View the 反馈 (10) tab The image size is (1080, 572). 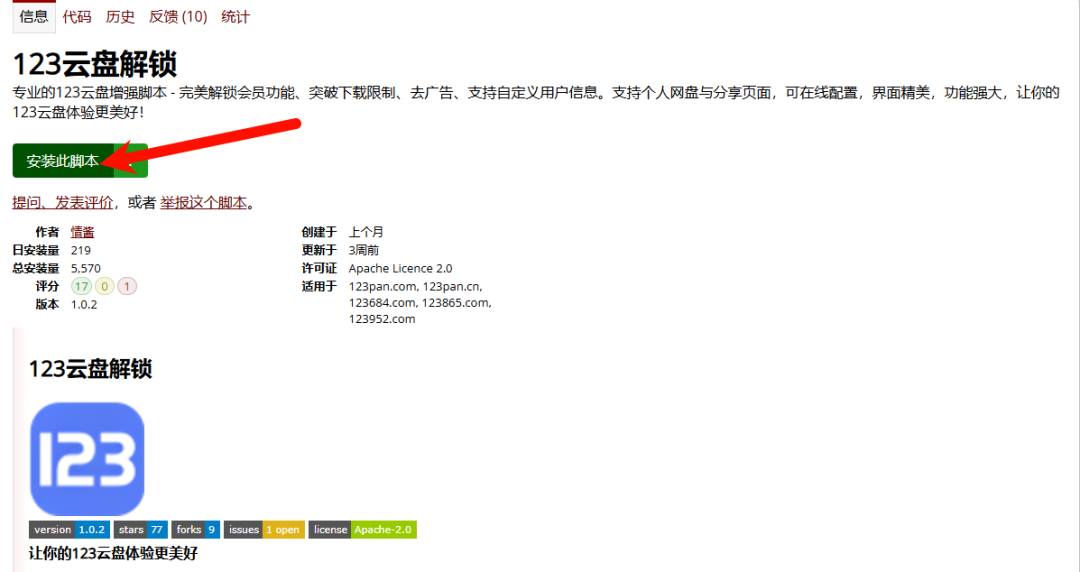click(x=178, y=17)
